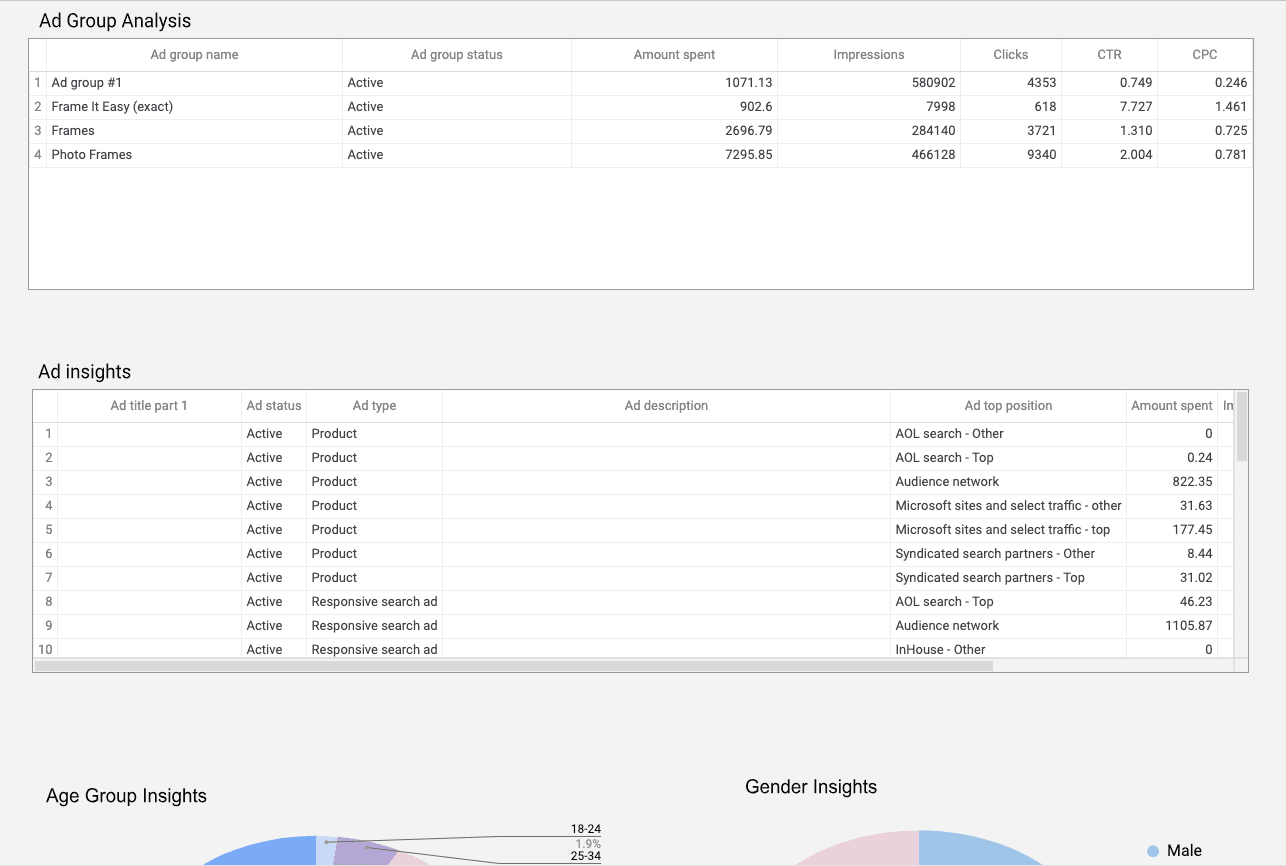Sort by Clicks column header
Image resolution: width=1286 pixels, height=866 pixels.
1011,55
